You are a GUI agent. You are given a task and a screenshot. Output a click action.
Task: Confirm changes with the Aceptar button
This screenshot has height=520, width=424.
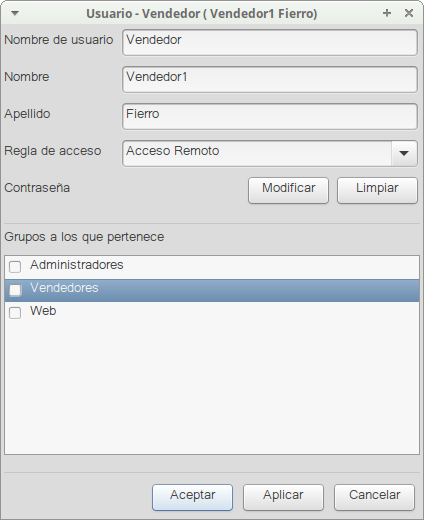pyautogui.click(x=192, y=497)
